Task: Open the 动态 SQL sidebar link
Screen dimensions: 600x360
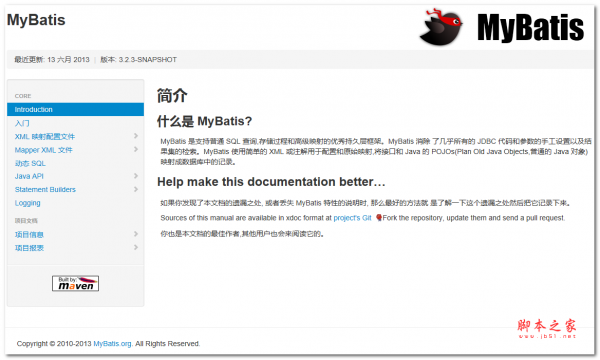Action: (30, 163)
